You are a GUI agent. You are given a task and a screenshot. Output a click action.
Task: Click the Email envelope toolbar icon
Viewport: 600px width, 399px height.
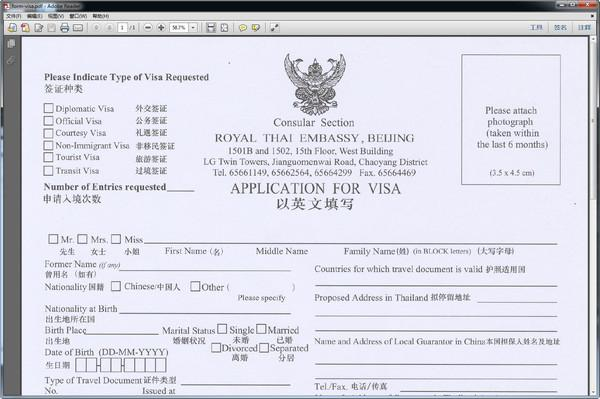78,28
